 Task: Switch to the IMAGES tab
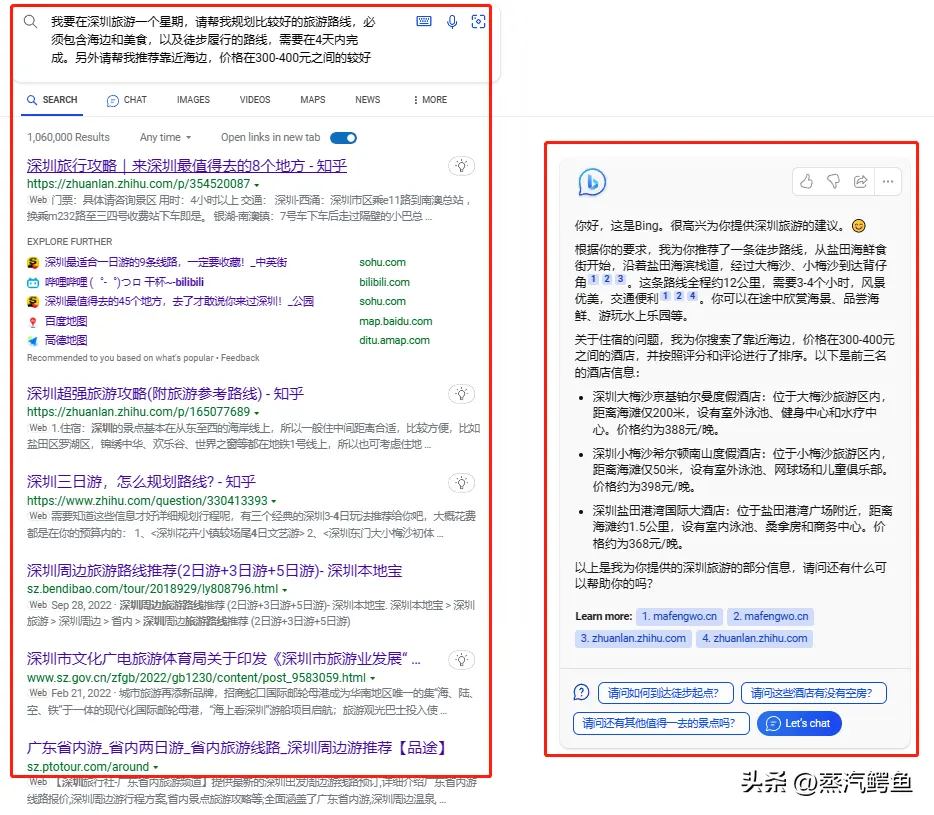point(194,99)
